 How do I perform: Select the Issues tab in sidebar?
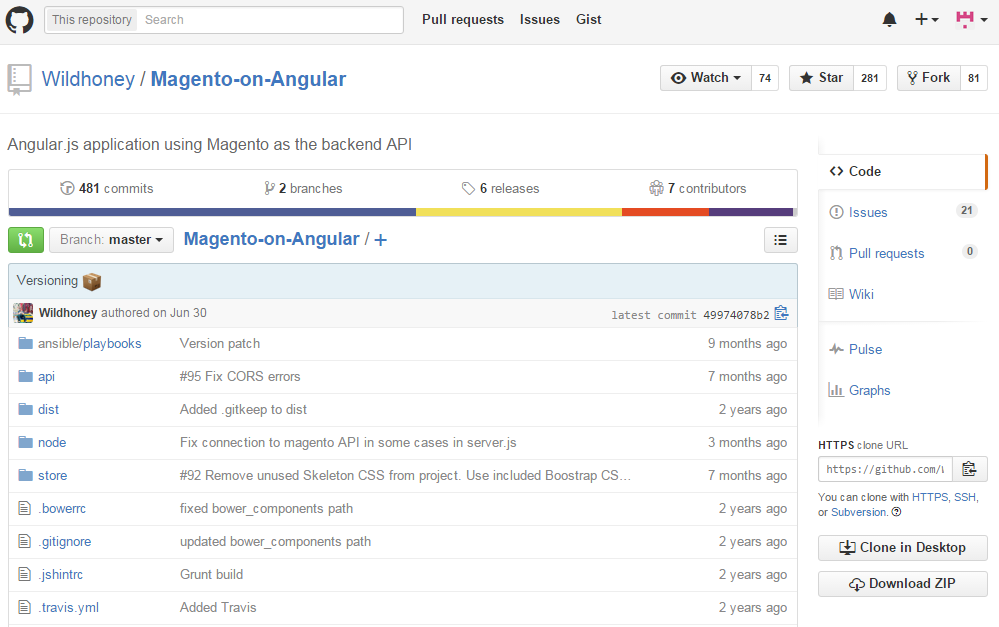(902, 212)
